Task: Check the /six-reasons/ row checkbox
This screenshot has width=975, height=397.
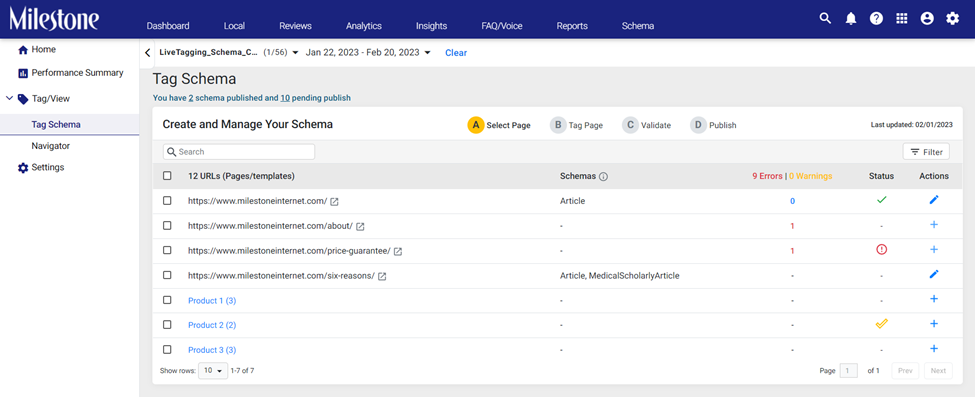Action: point(167,275)
